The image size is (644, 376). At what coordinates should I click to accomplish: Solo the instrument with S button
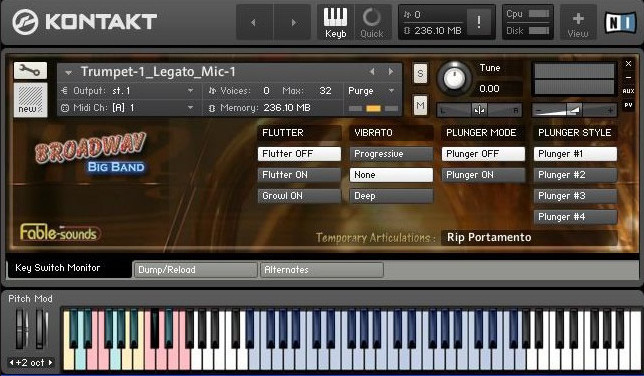[420, 74]
